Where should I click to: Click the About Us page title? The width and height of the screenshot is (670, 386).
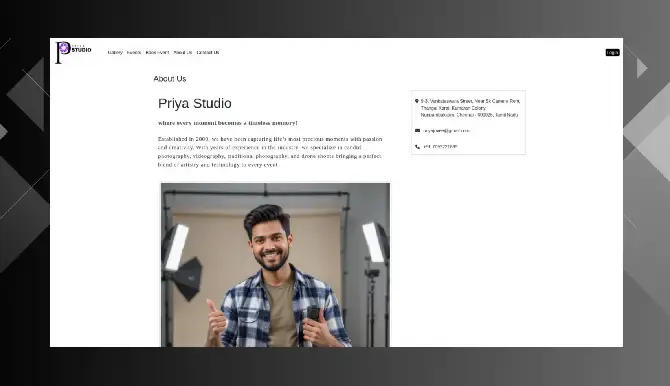click(170, 79)
